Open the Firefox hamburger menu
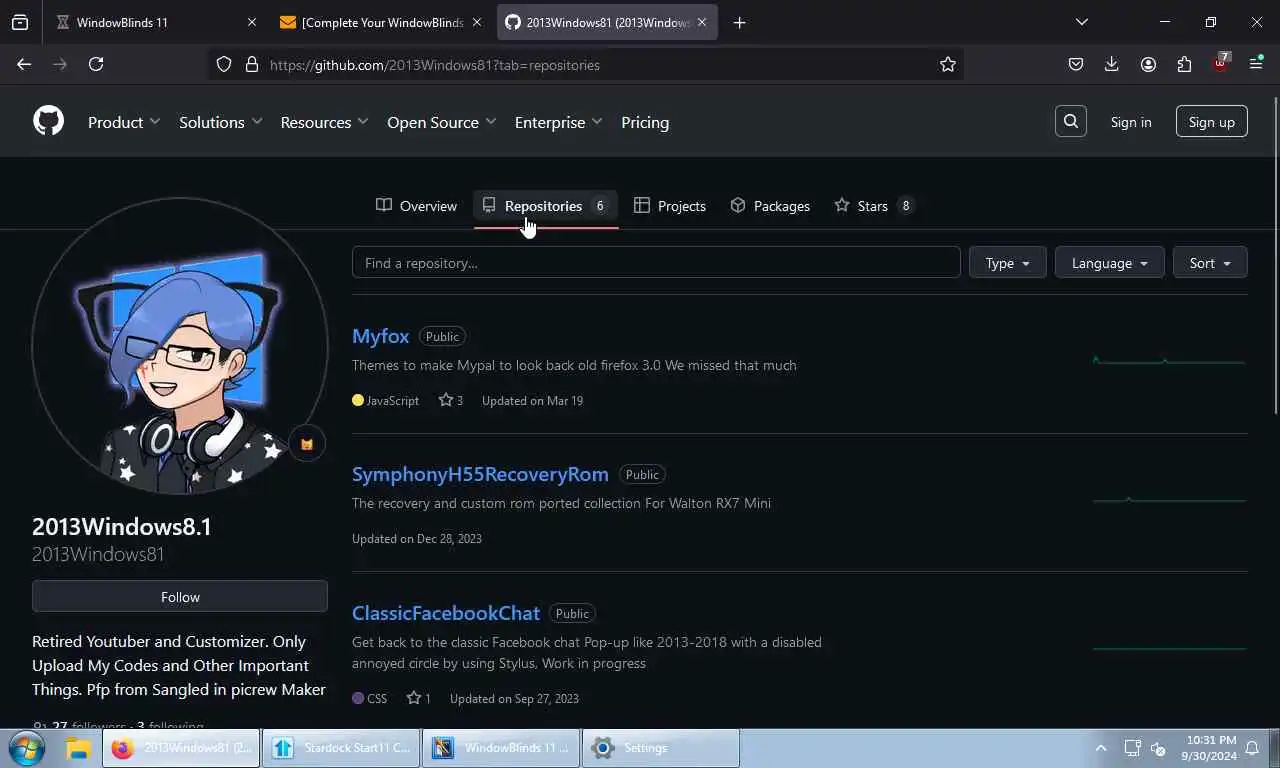The width and height of the screenshot is (1280, 768). [x=1256, y=64]
